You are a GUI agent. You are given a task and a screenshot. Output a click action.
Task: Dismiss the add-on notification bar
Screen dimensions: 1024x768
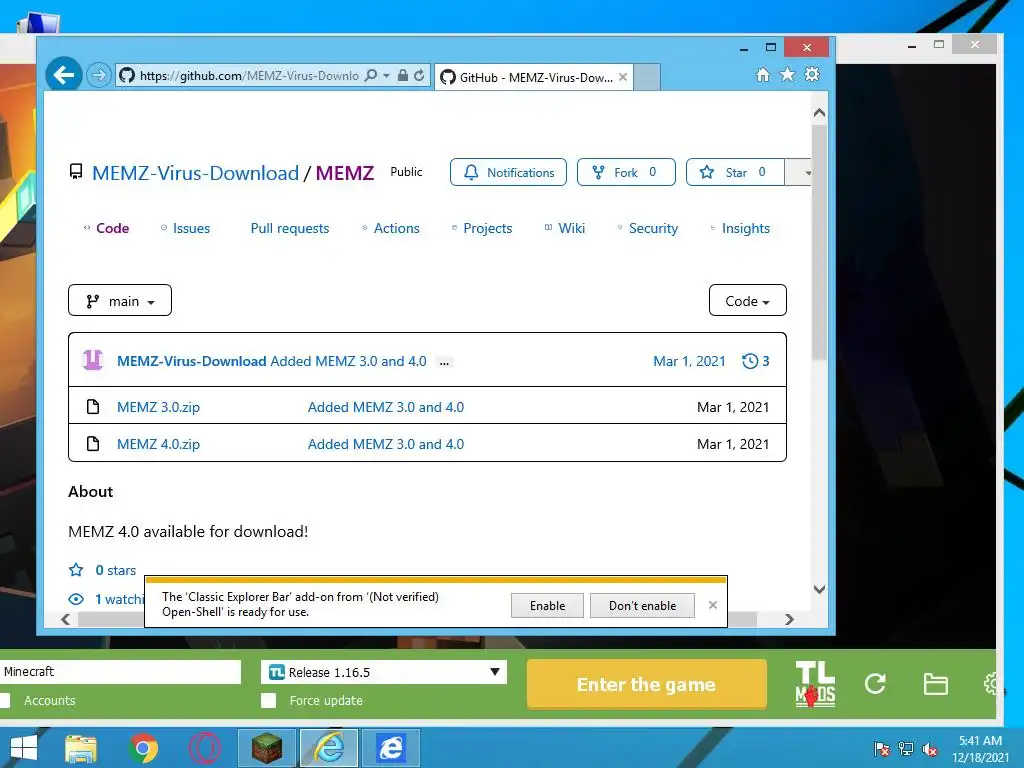[x=712, y=605]
